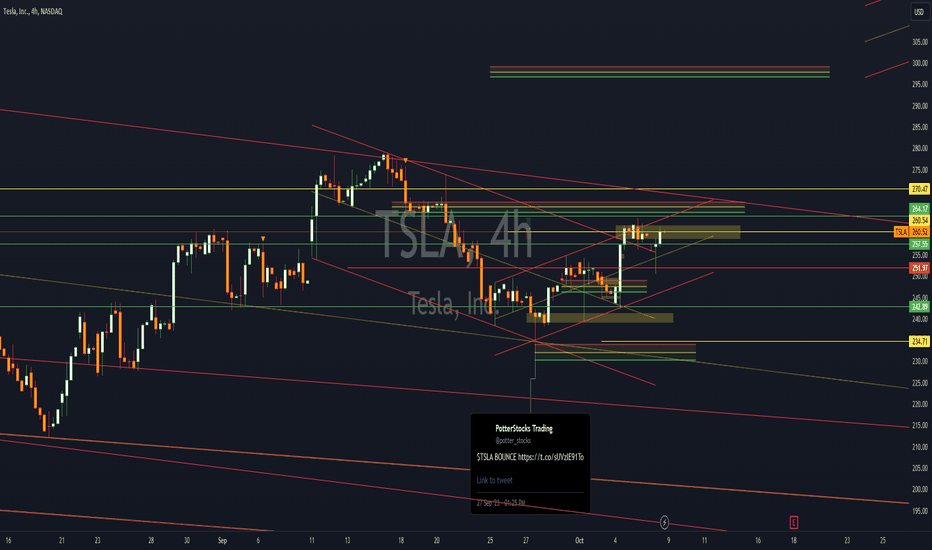This screenshot has width=932, height=550.
Task: Click the PotterStocks Trading author name
Action: click(x=524, y=428)
